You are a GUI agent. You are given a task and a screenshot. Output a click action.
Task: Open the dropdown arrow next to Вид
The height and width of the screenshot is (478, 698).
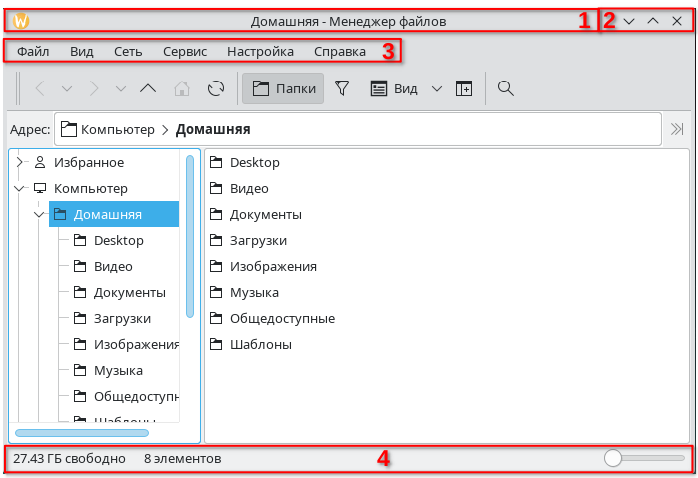tap(436, 89)
